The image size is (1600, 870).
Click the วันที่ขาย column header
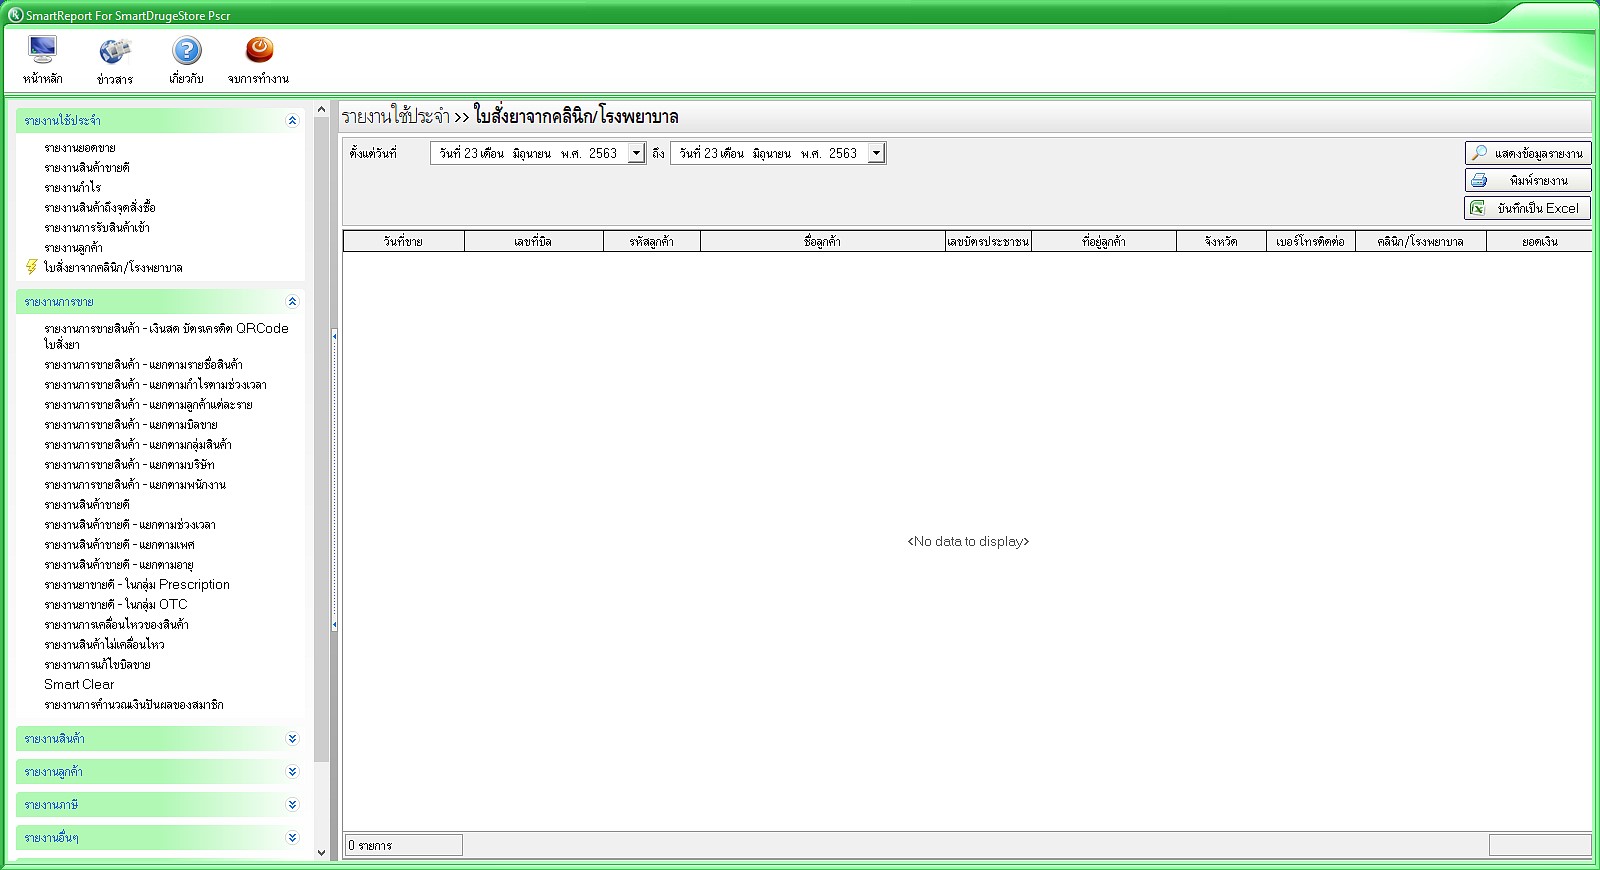403,241
